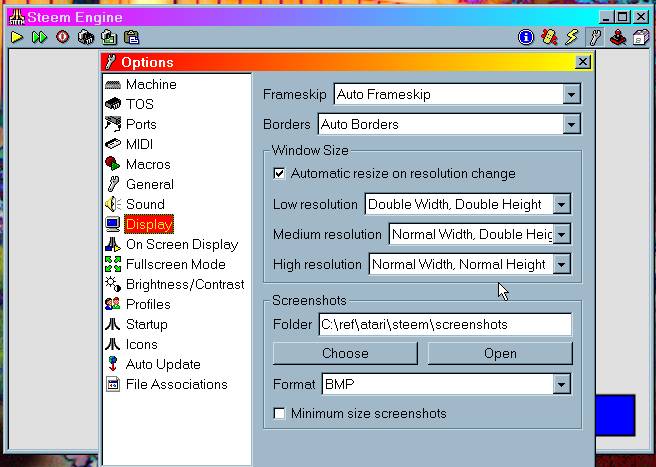Open the disk manager icon
Screen dimensions: 656x467
641,38
